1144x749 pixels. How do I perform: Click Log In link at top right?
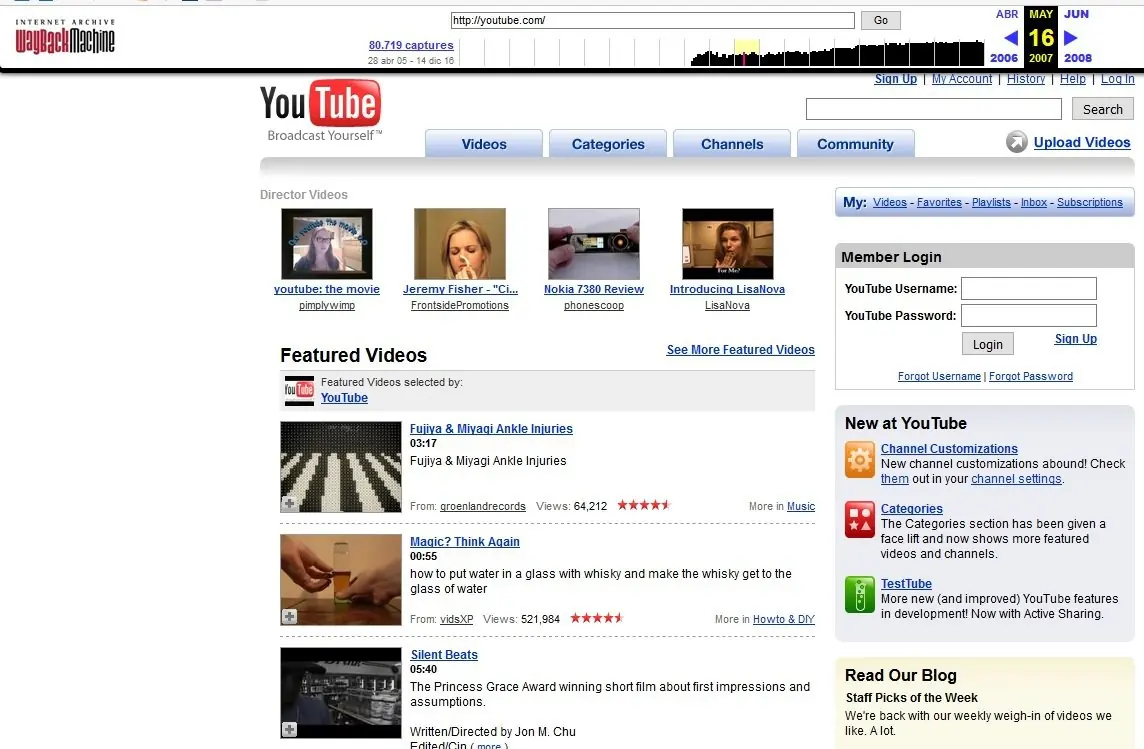pyautogui.click(x=1117, y=79)
